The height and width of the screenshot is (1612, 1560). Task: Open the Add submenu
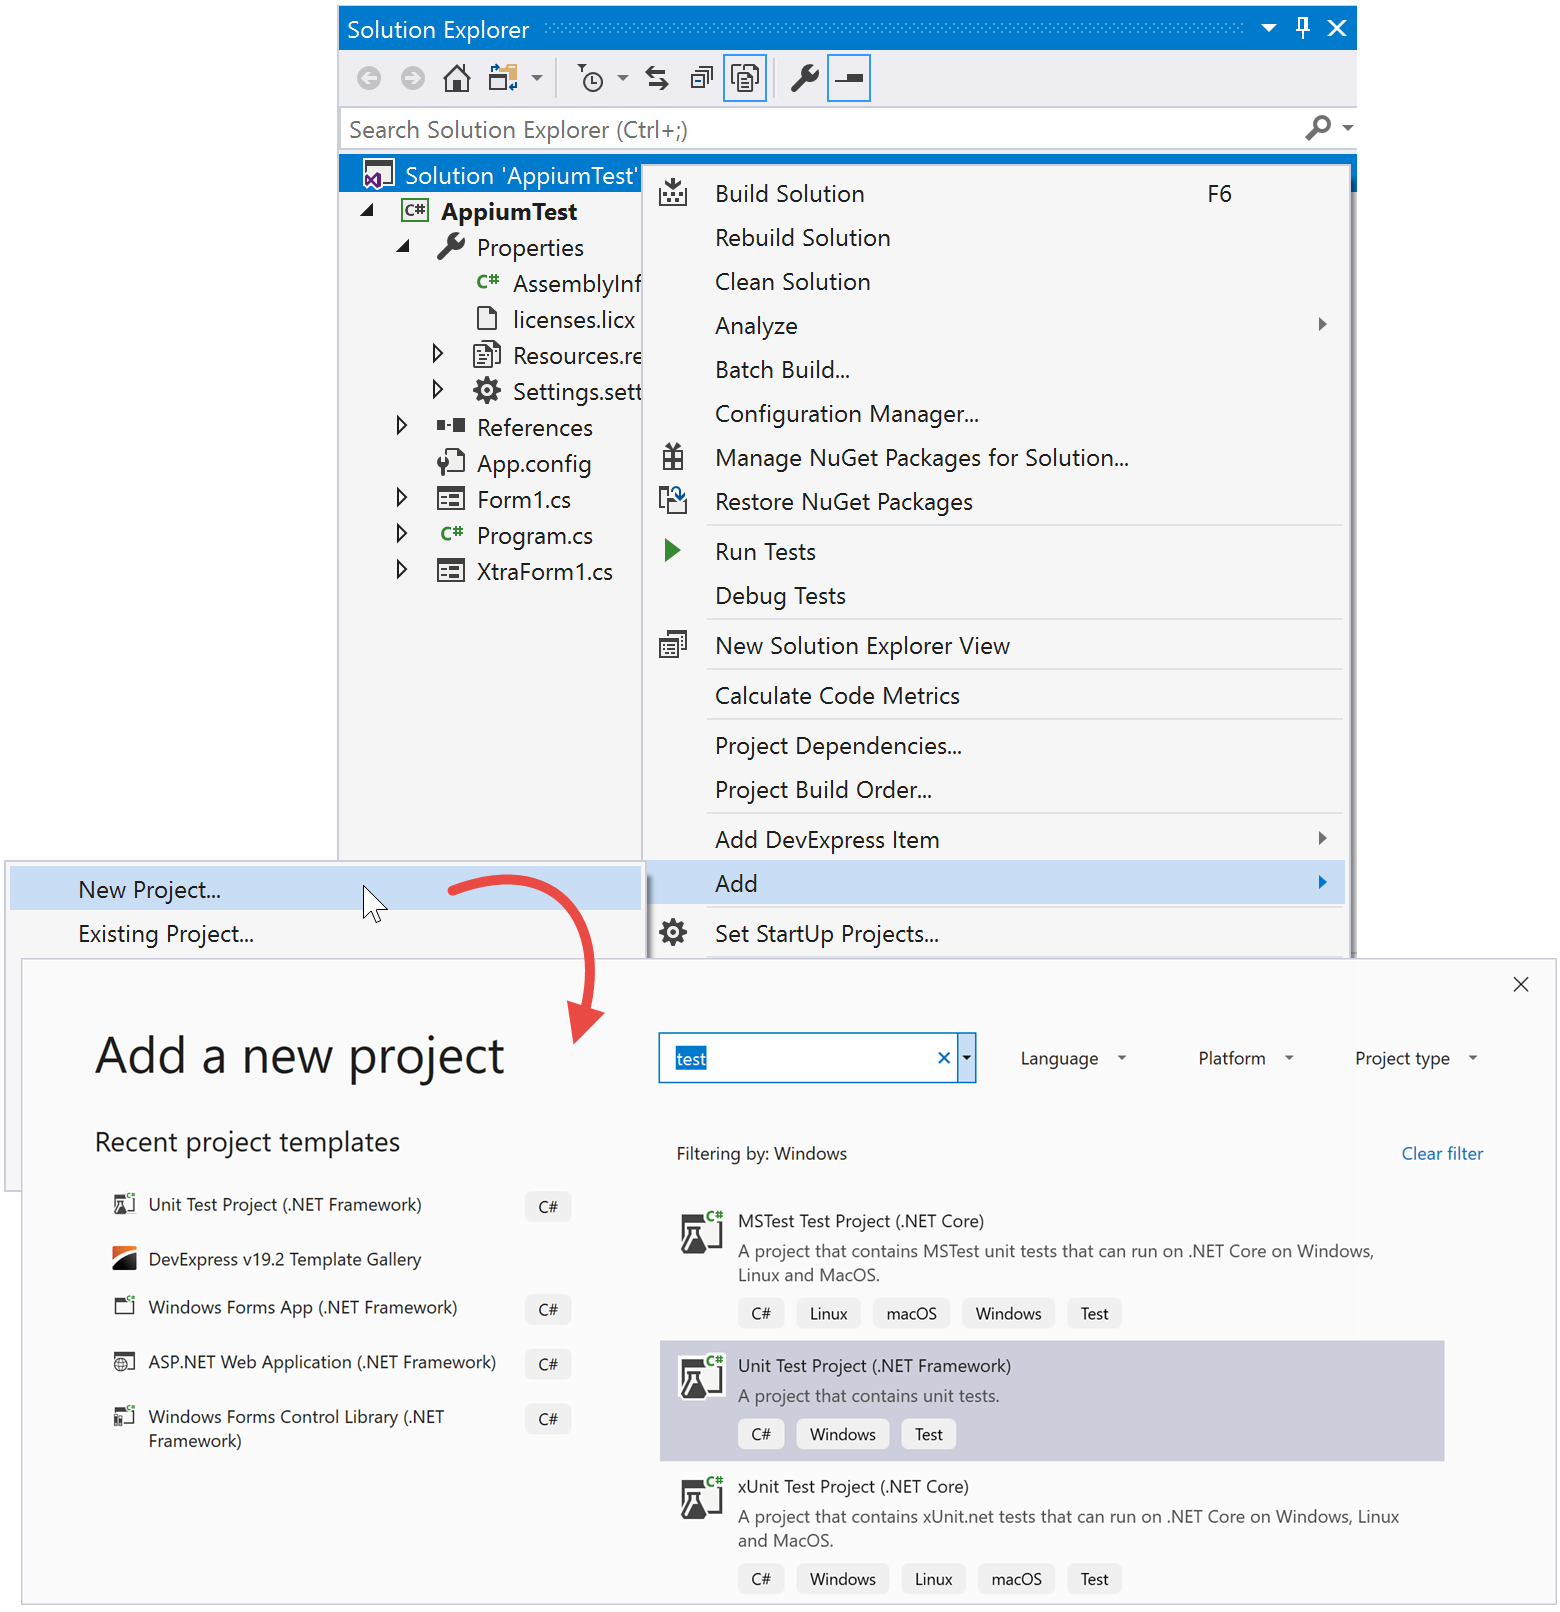click(995, 884)
